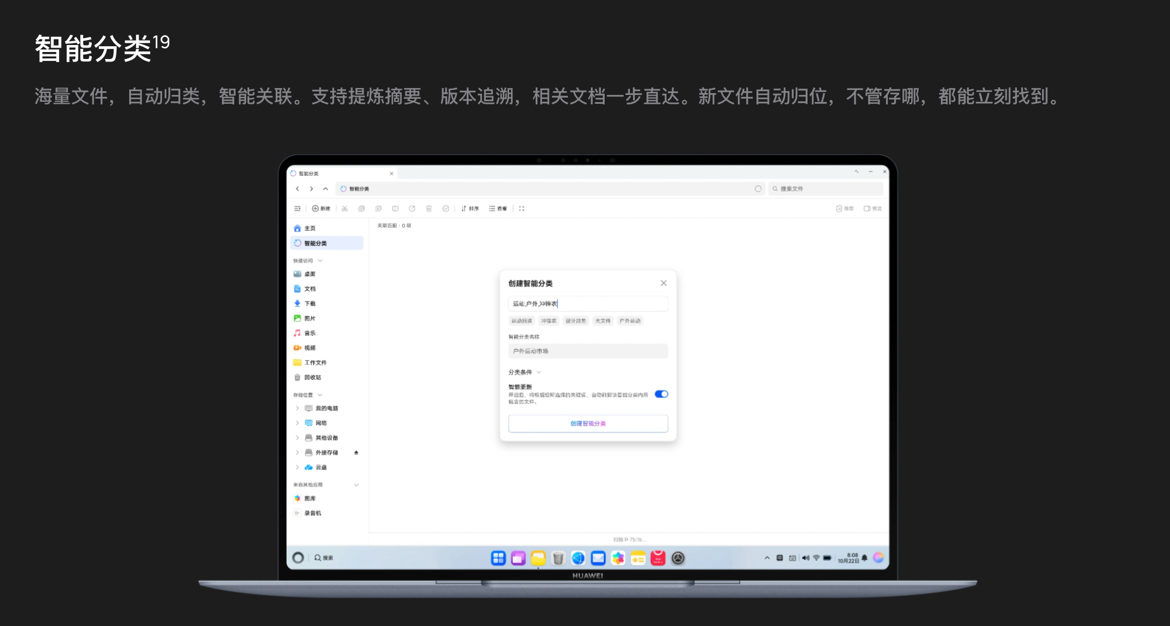1170x626 pixels.
Task: Click the 创建智能分类 button
Action: (588, 424)
